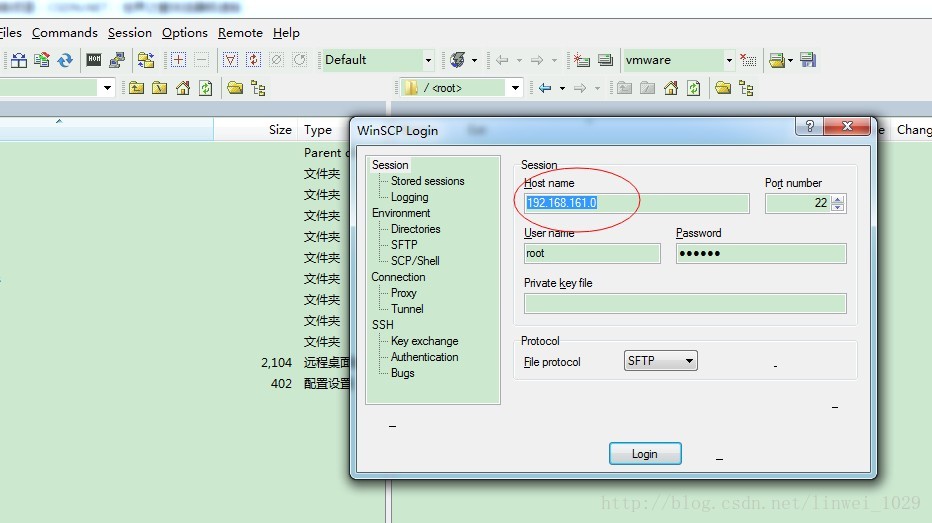Go to local parent directory icon

[136, 88]
